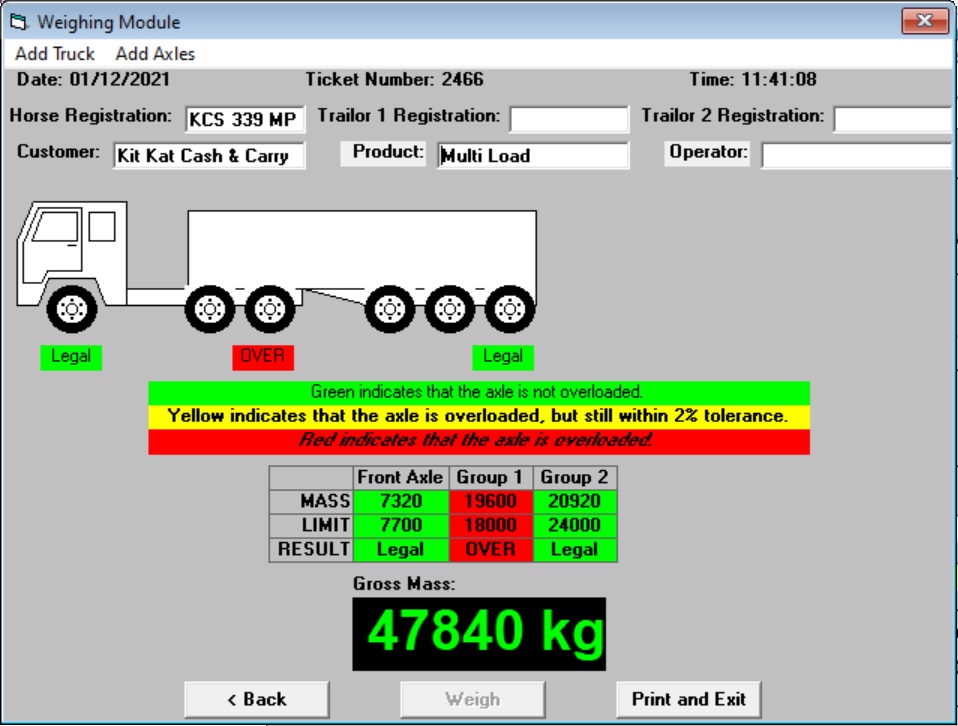Viewport: 958px width, 726px height.
Task: Click the truck diagram image
Action: pos(277,267)
